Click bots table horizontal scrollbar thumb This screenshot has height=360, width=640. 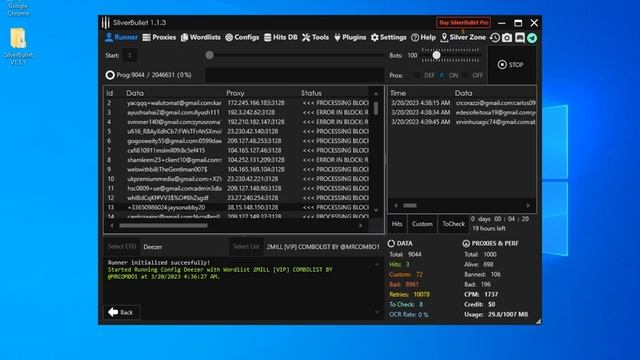tap(163, 225)
